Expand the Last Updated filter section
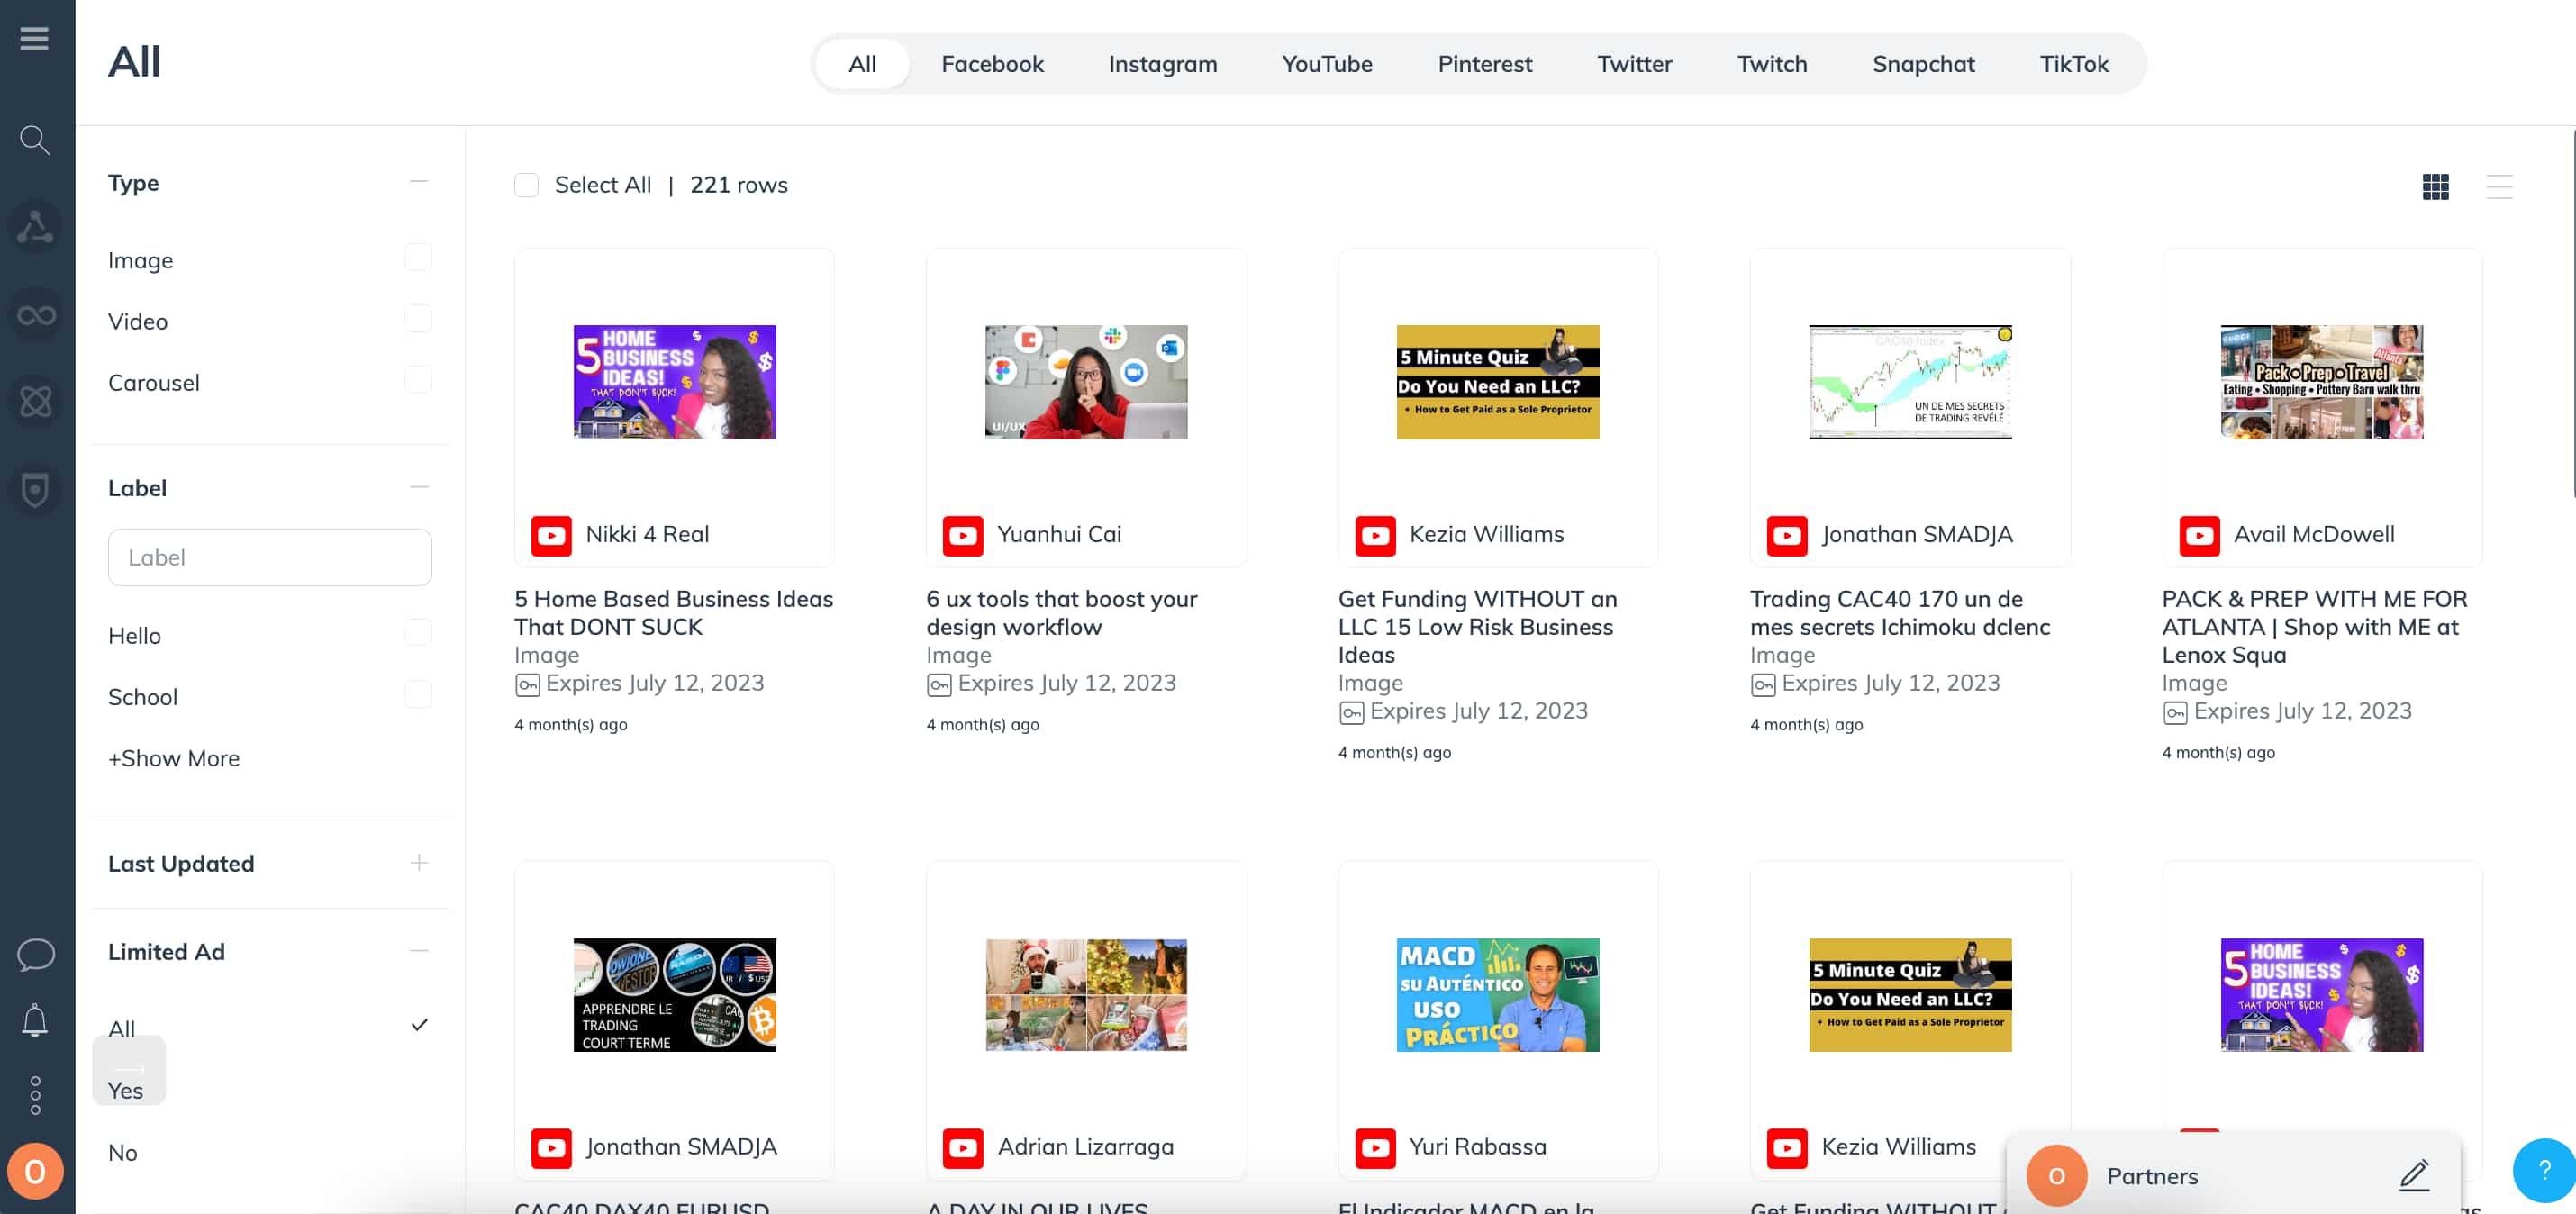 tap(419, 862)
